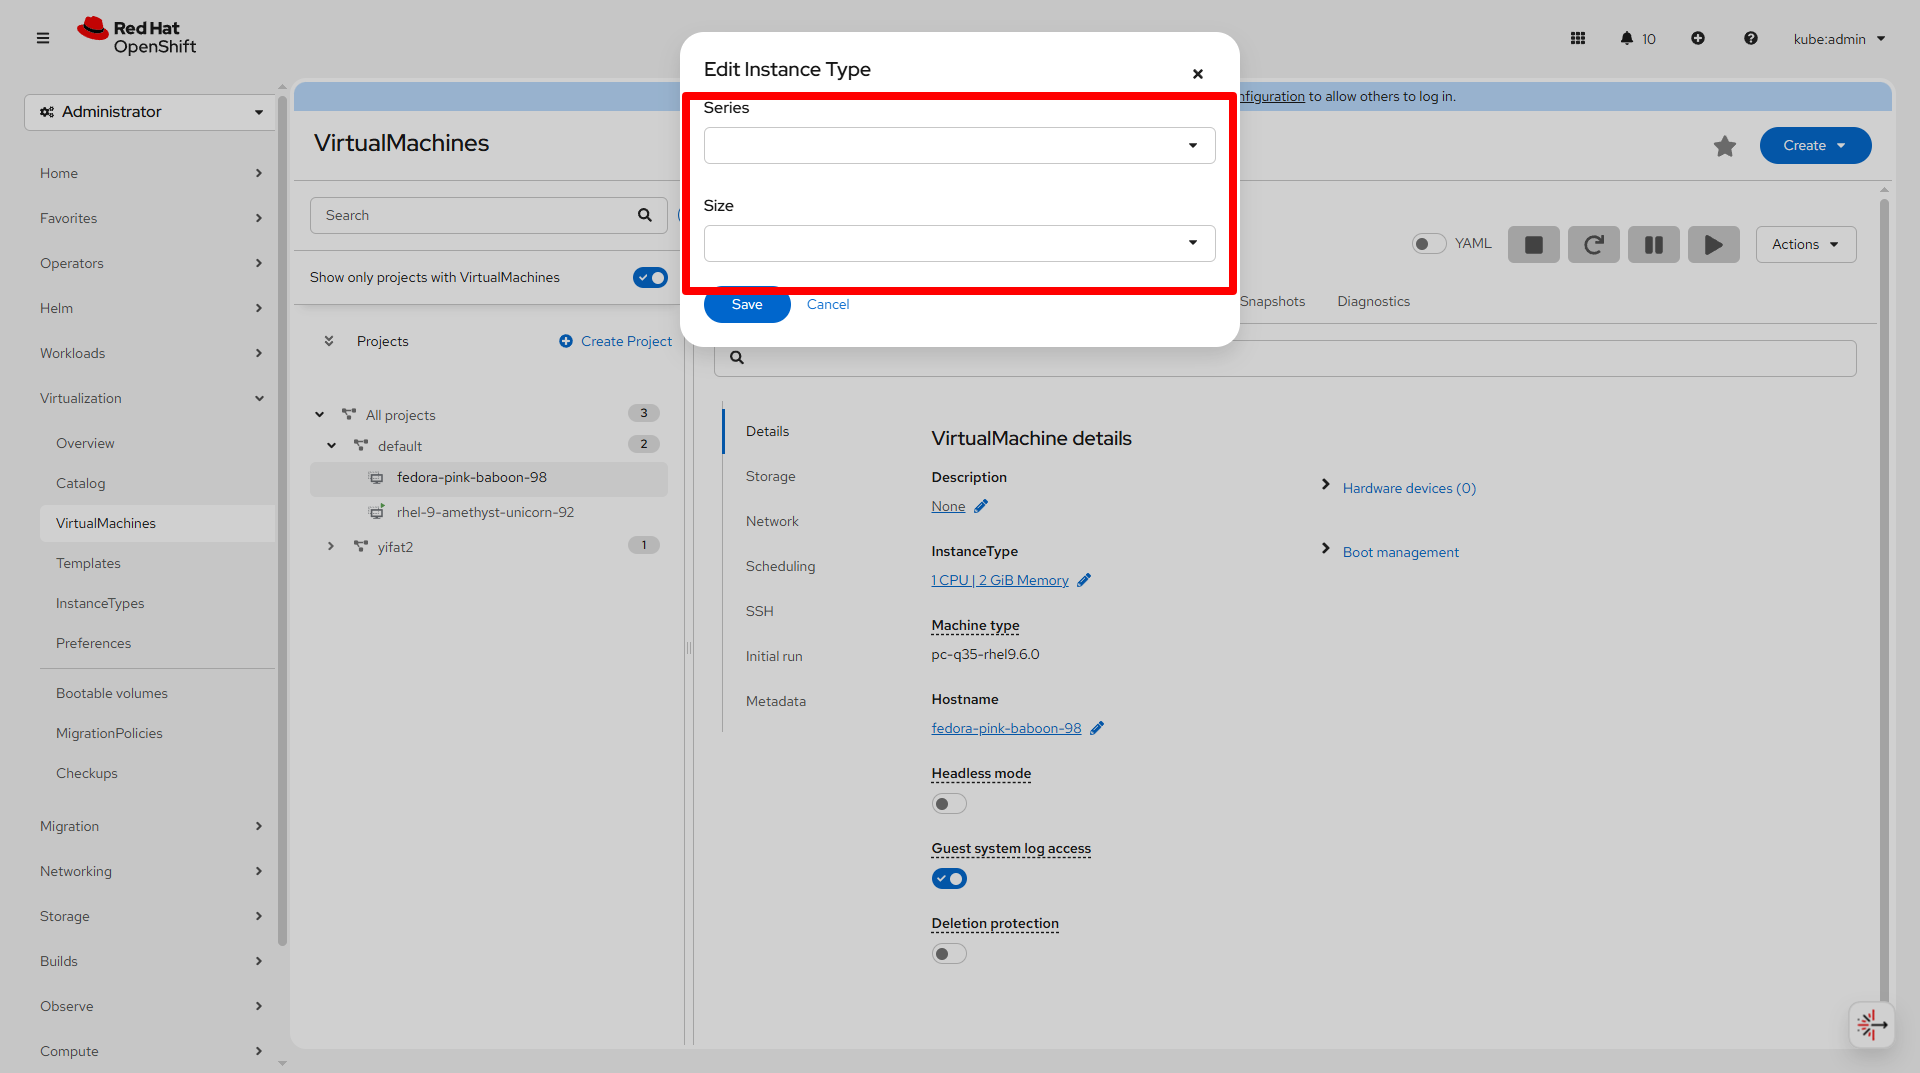1920x1073 pixels.
Task: Restart the virtual machine
Action: (x=1594, y=244)
